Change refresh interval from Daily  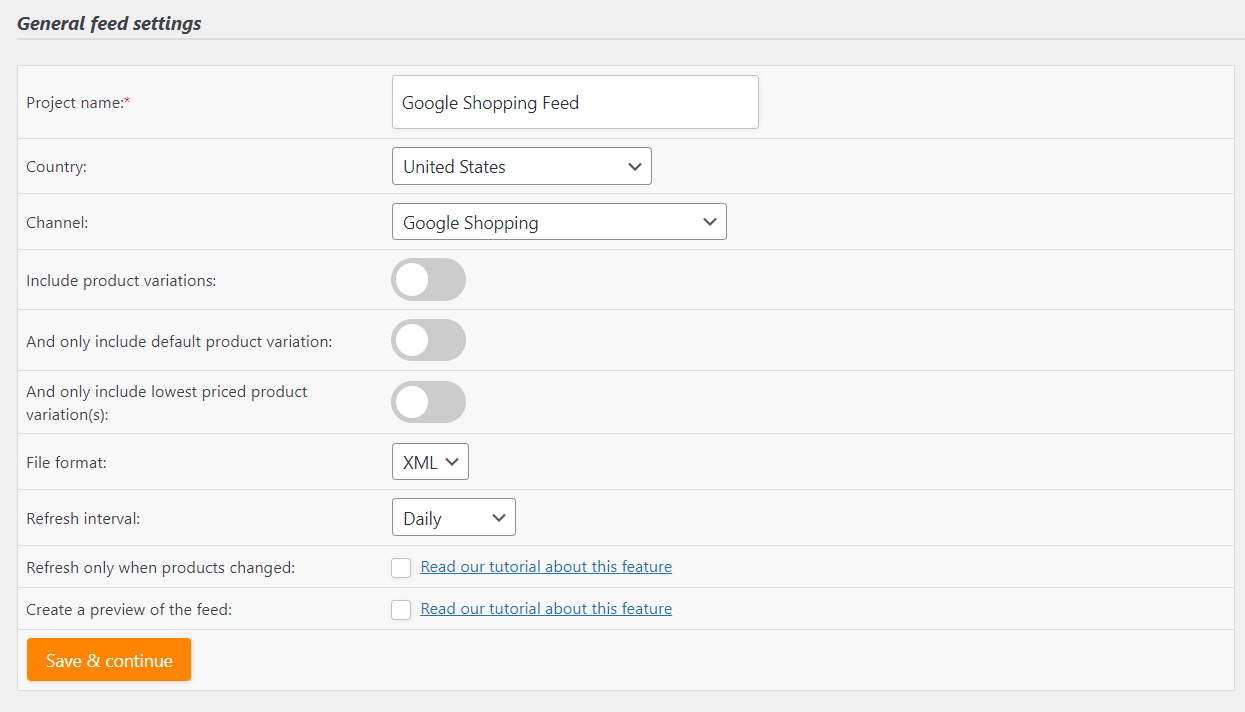[453, 517]
